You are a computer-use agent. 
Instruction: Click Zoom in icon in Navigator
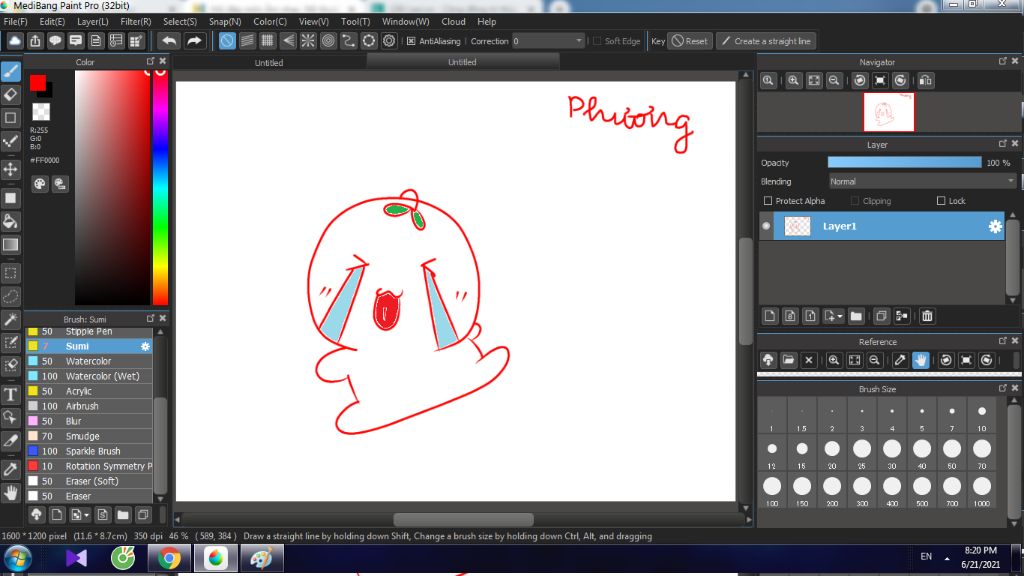pos(793,80)
